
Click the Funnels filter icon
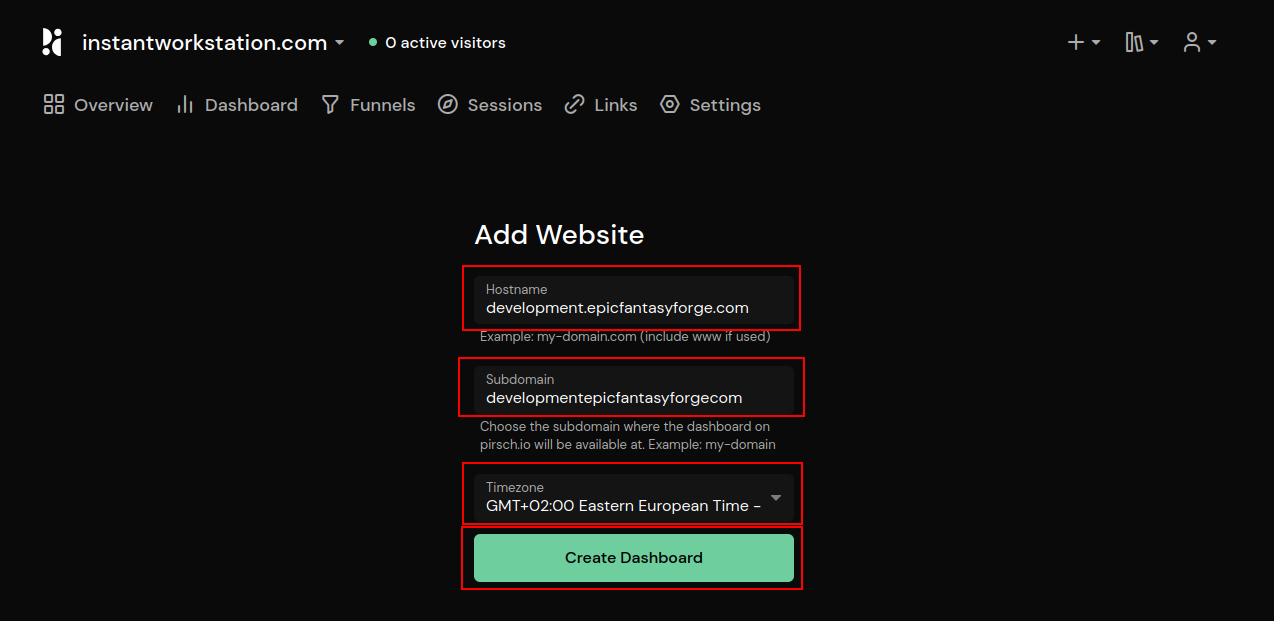point(330,104)
